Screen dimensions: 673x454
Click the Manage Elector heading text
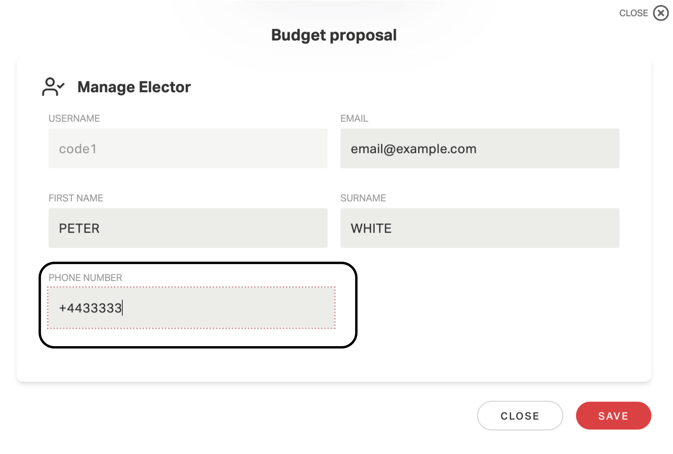[134, 87]
